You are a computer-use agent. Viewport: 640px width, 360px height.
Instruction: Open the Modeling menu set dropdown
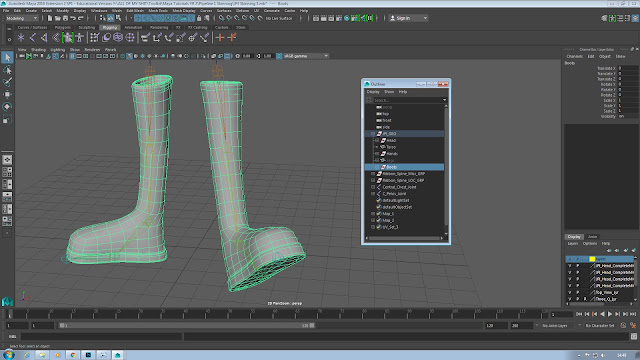point(21,18)
